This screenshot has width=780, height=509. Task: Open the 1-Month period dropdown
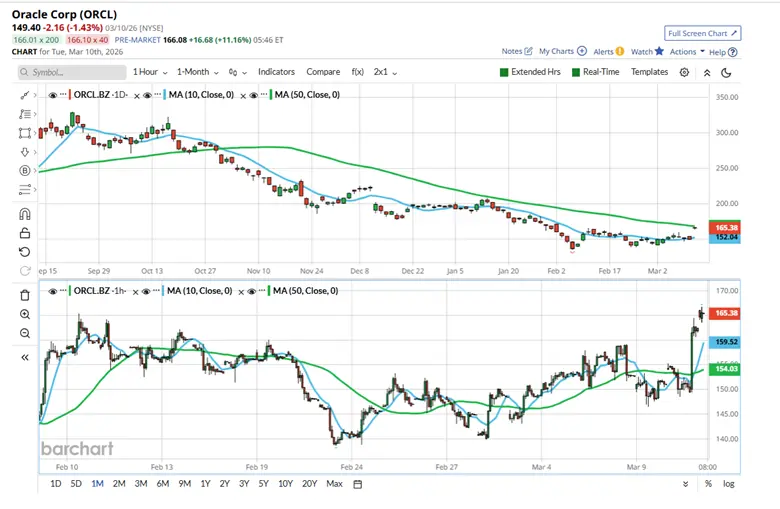pyautogui.click(x=197, y=72)
